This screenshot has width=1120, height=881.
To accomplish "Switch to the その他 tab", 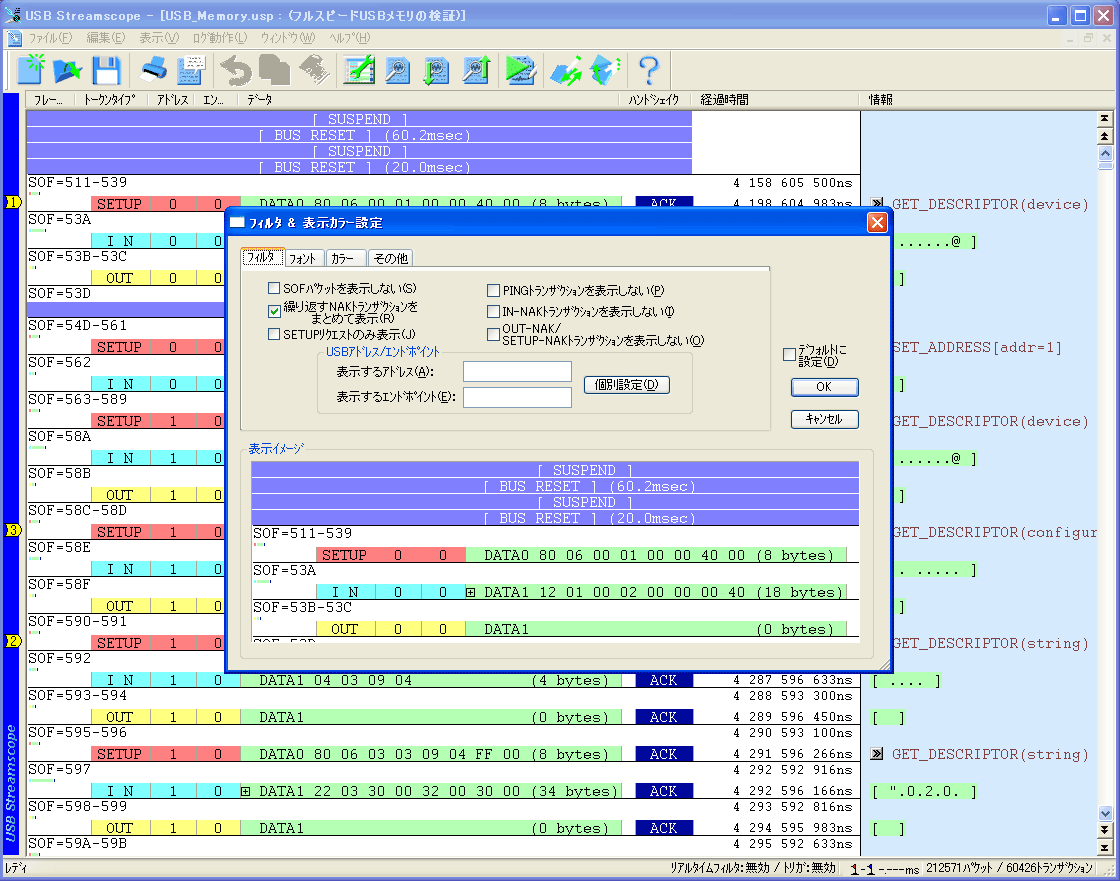I will pyautogui.click(x=391, y=258).
